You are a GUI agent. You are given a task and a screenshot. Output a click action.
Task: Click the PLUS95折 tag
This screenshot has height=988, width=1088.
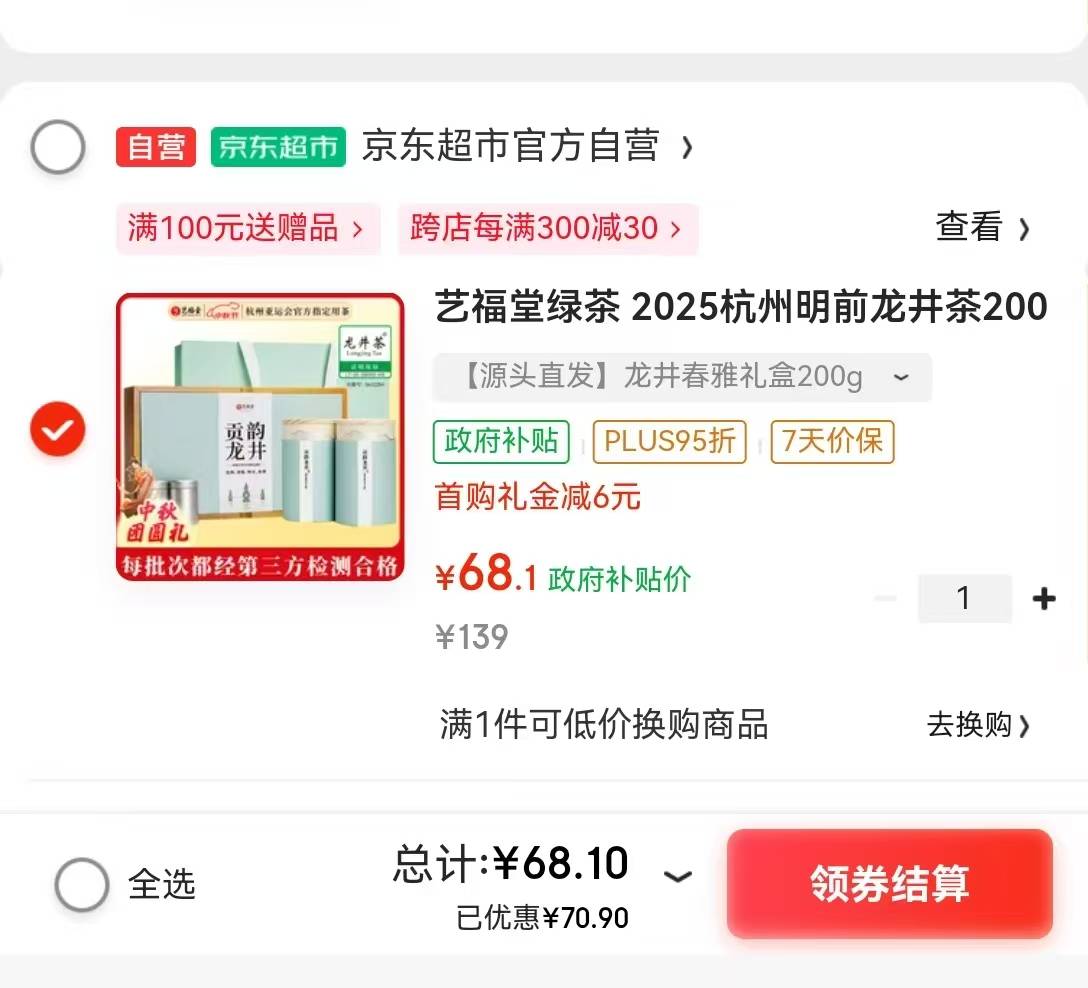coord(670,441)
